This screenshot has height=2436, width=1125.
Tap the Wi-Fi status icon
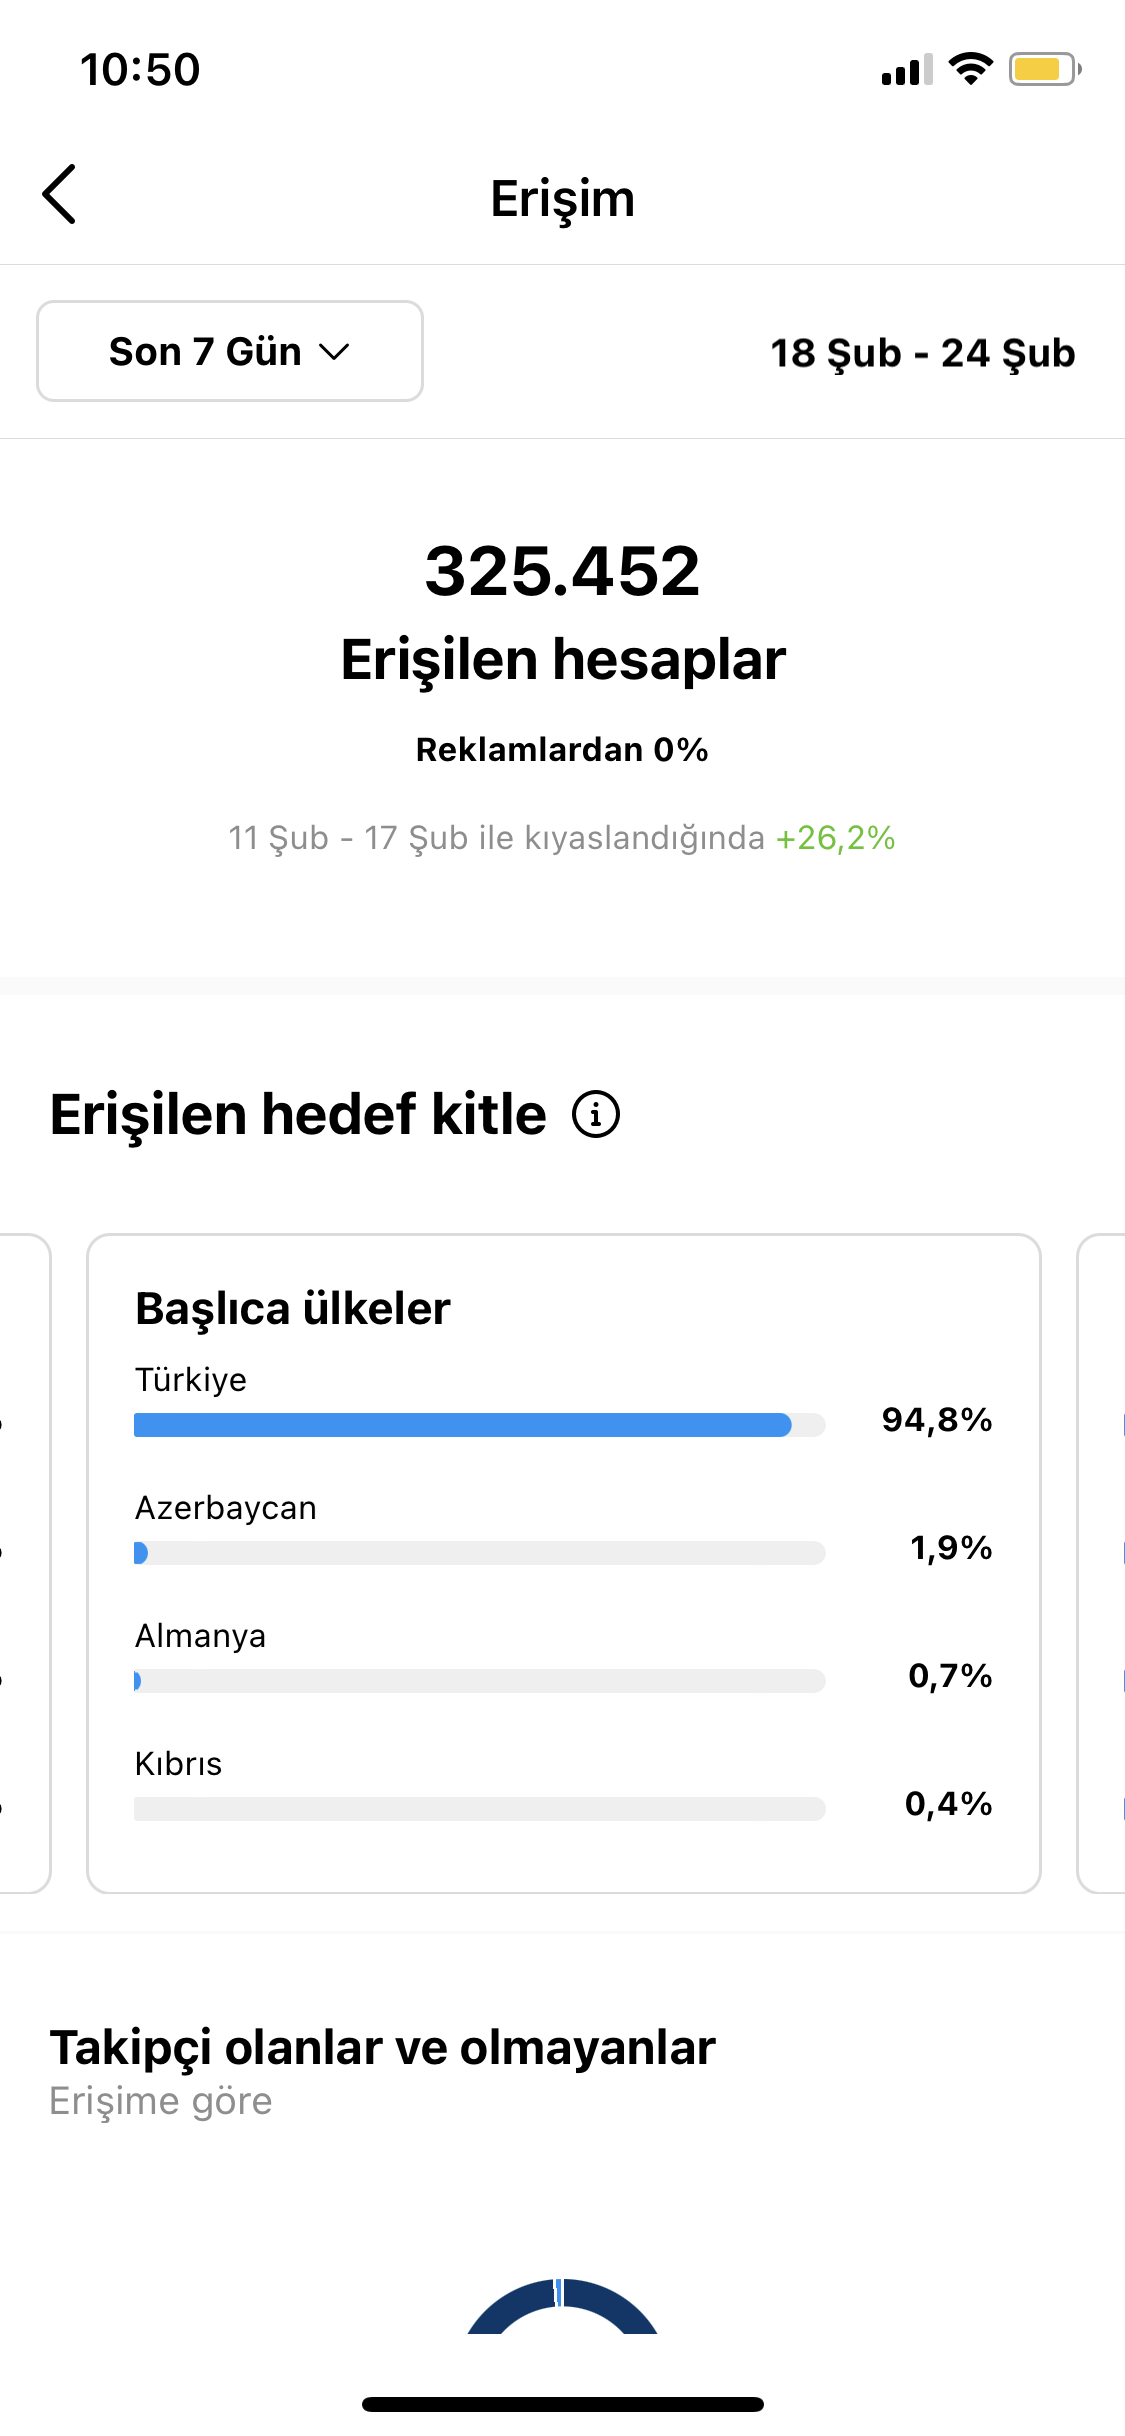click(970, 69)
